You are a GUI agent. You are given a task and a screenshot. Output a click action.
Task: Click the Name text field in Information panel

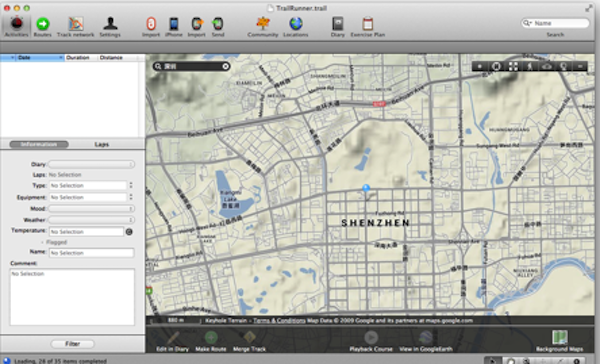91,253
